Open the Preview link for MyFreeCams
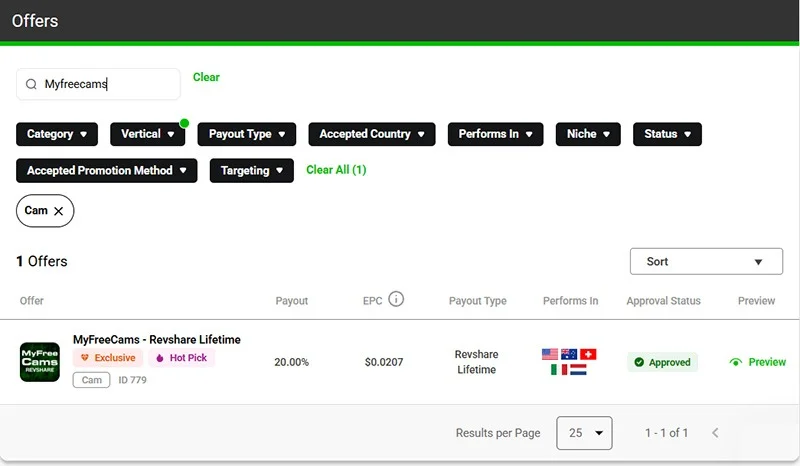The height and width of the screenshot is (466, 800). pos(758,362)
